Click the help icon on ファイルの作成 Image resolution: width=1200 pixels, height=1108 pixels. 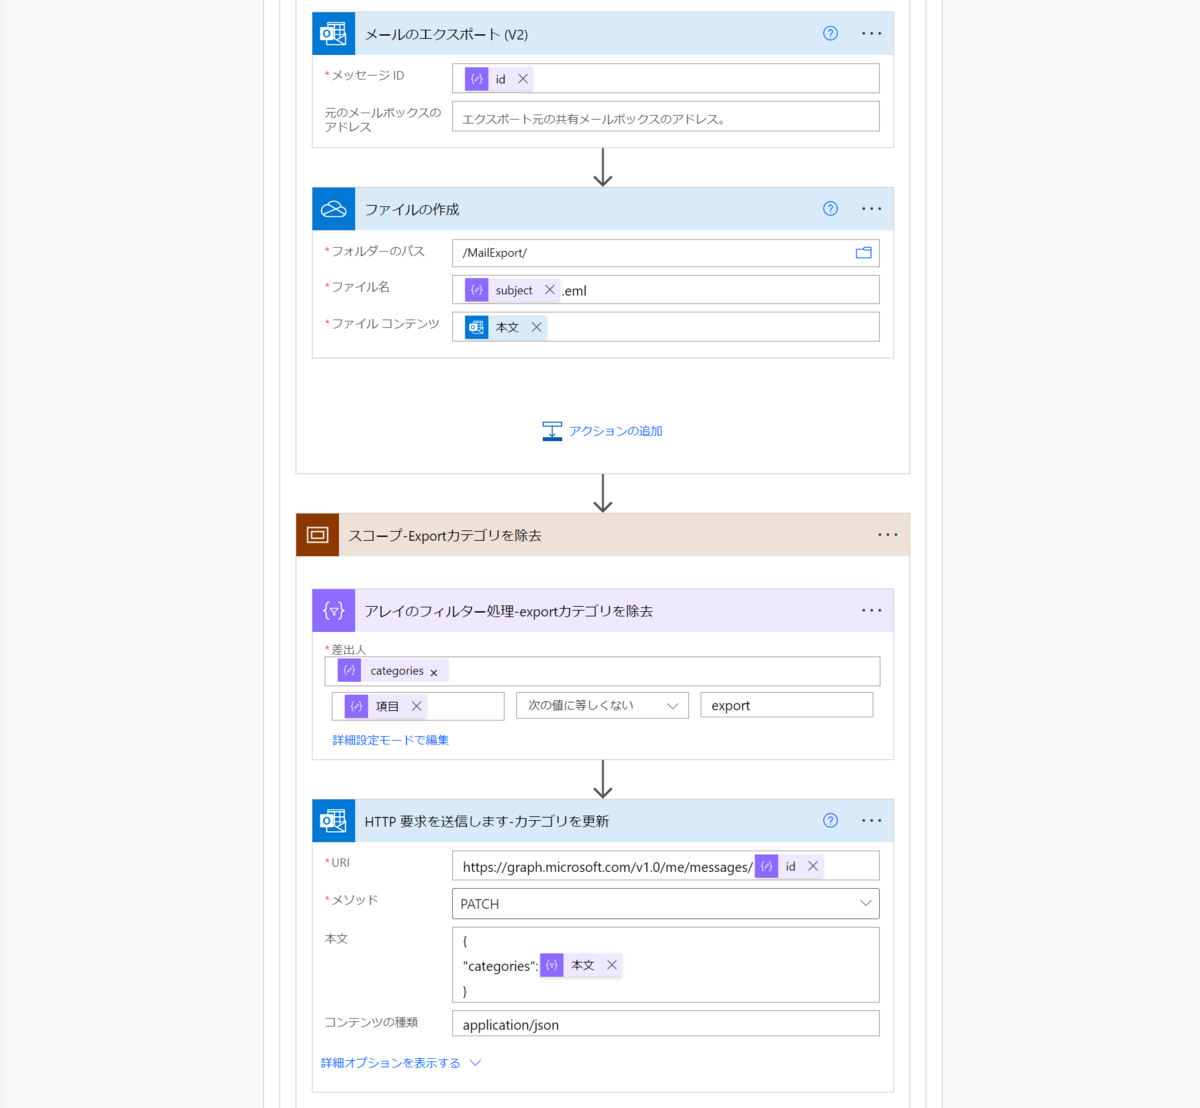(x=830, y=209)
